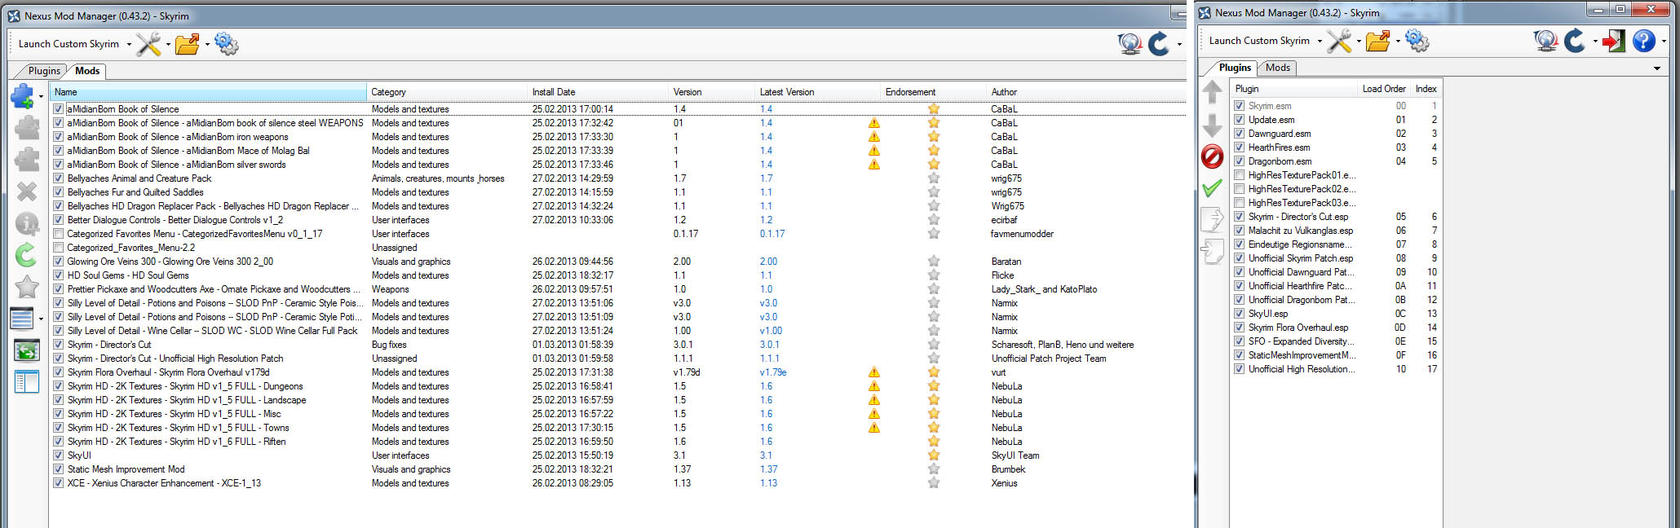The width and height of the screenshot is (1680, 528).
Task: Click the gold endorsement star for SkyUI mod
Action: coord(933,455)
